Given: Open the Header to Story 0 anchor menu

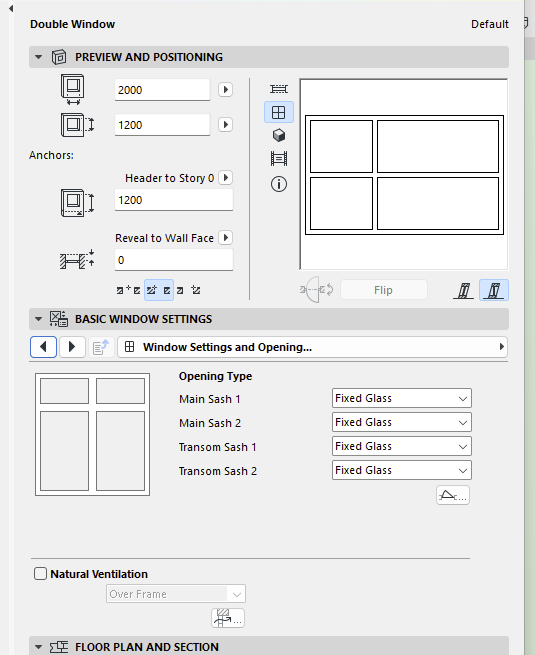Looking at the screenshot, I should tap(226, 178).
